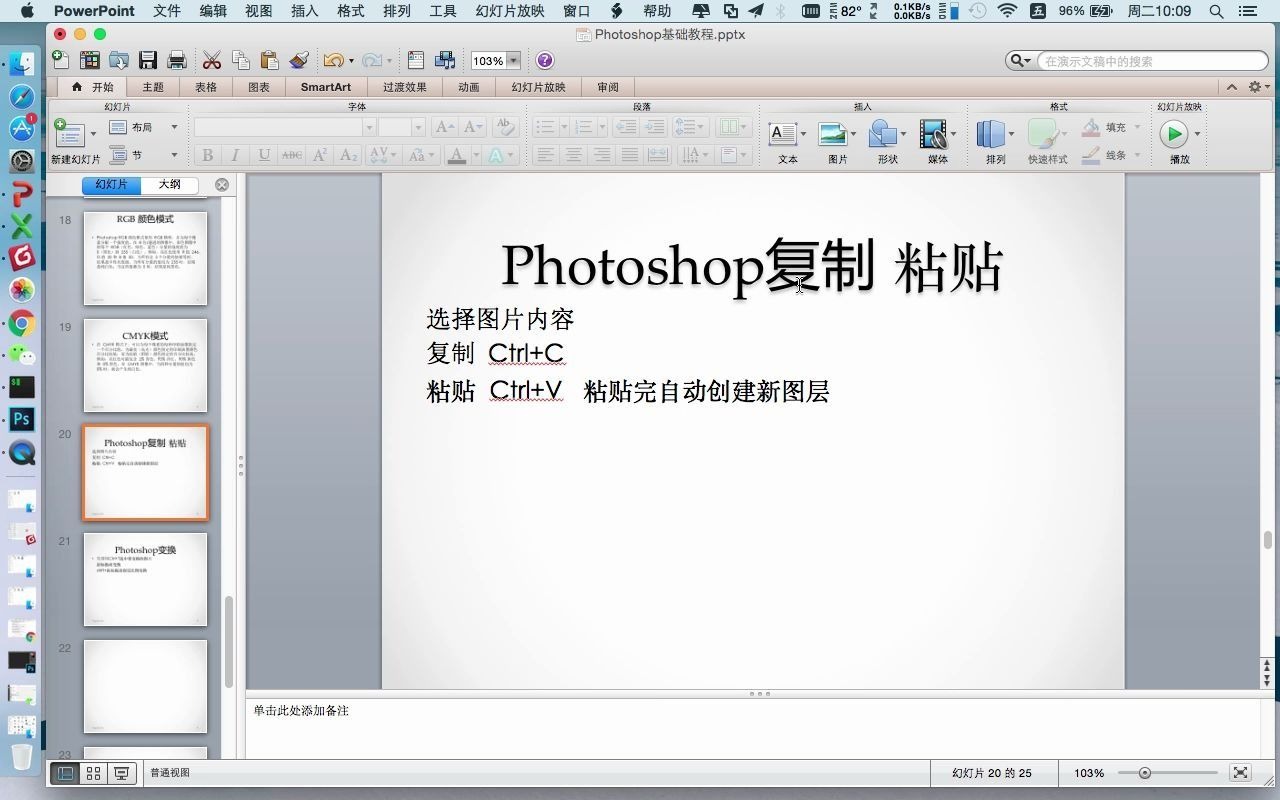Select slide 21 thumbnail in the slide panel
Screen dimensions: 1280x800
(x=145, y=580)
